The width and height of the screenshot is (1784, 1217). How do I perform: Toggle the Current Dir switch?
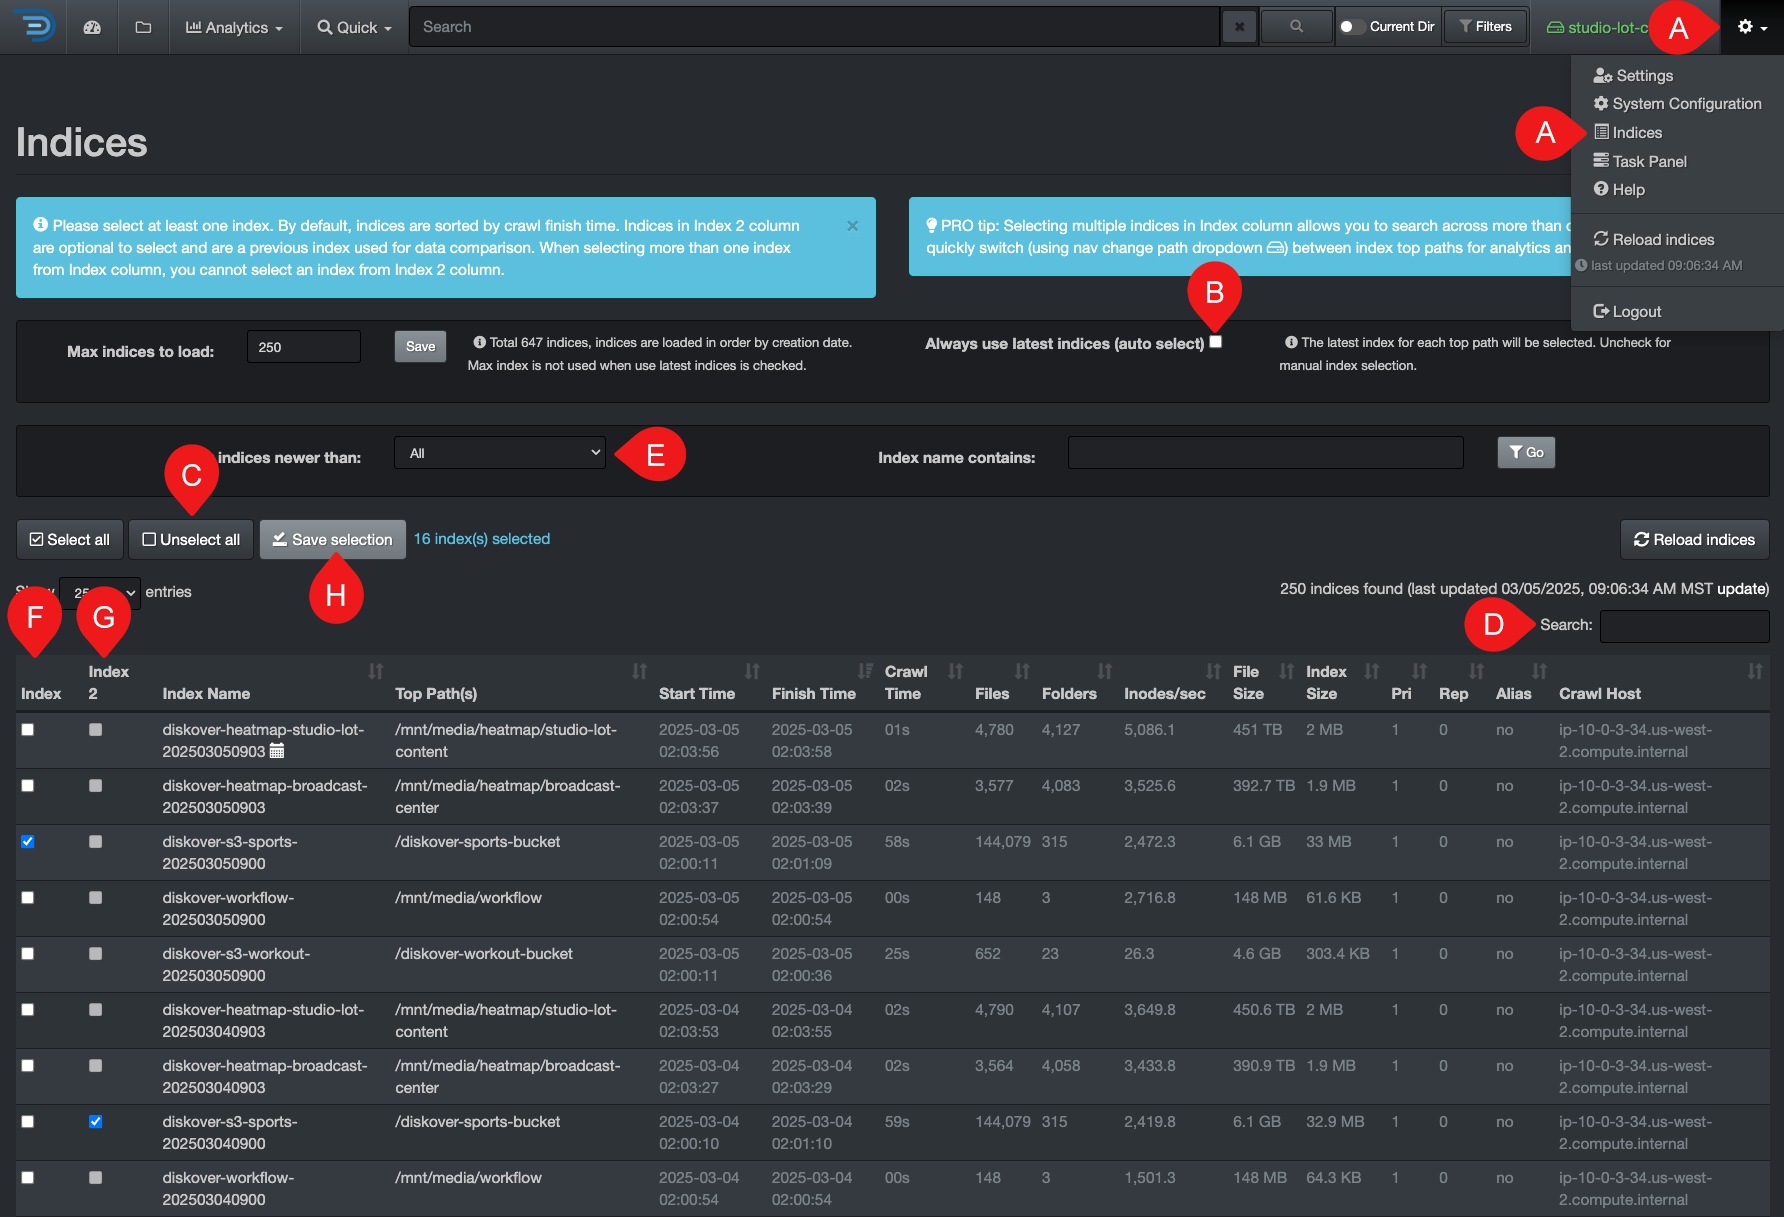click(1352, 27)
